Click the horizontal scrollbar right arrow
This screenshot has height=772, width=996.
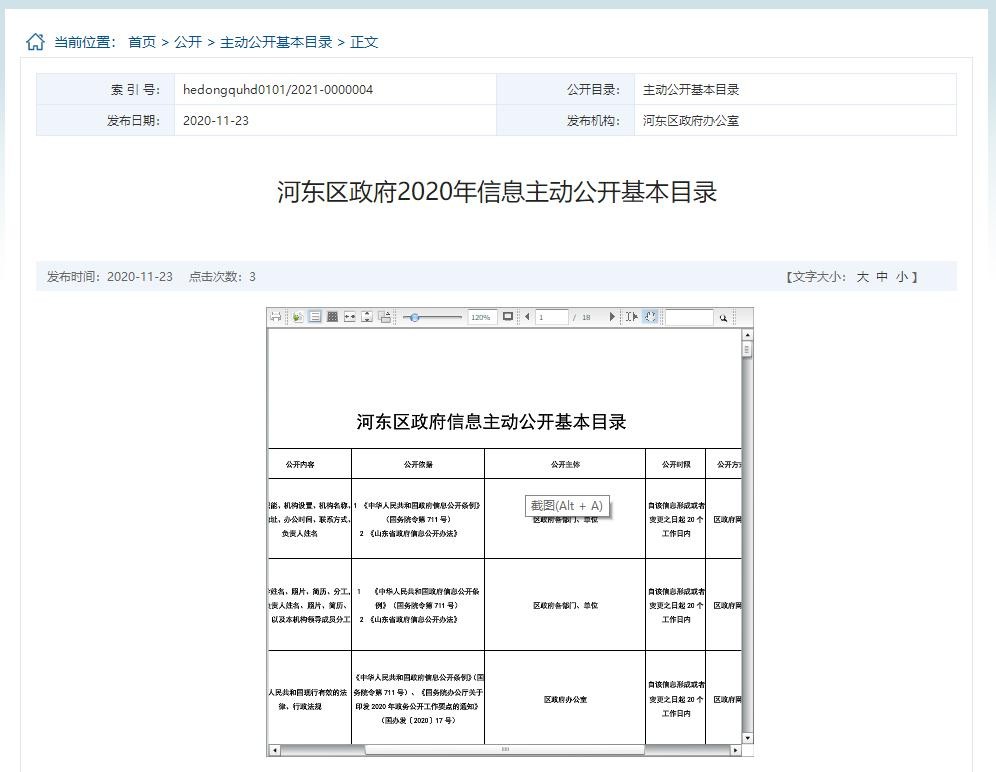point(736,750)
